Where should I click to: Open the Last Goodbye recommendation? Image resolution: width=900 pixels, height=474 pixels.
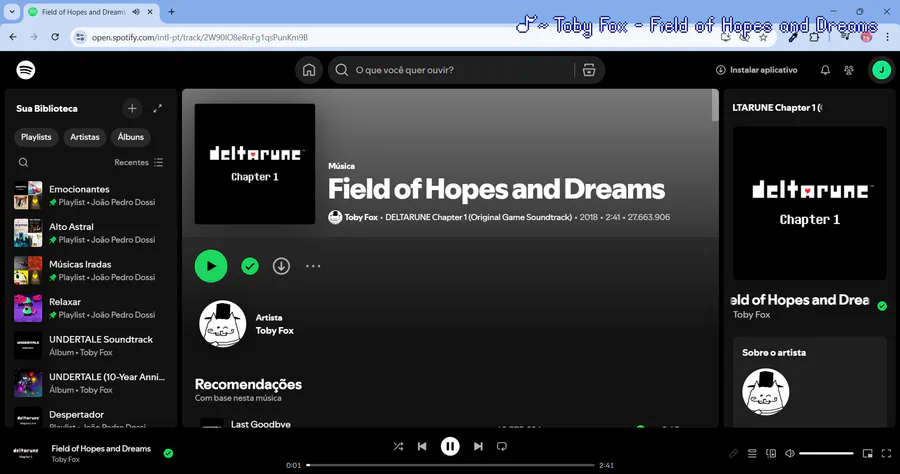[261, 424]
